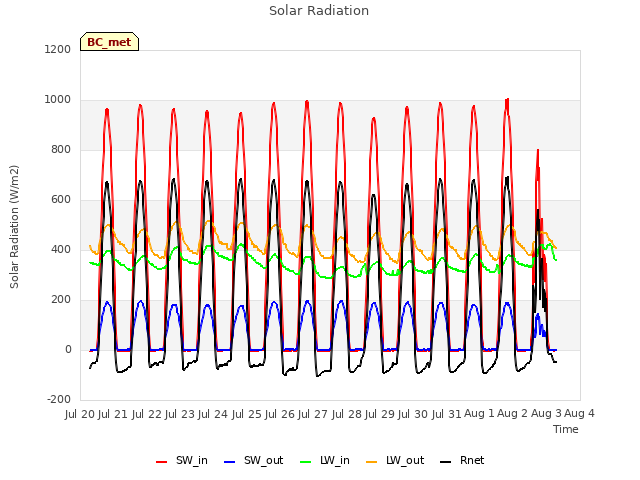Click the Jul 28 x-axis label
Screen dimensions: 640x480
pos(347,414)
